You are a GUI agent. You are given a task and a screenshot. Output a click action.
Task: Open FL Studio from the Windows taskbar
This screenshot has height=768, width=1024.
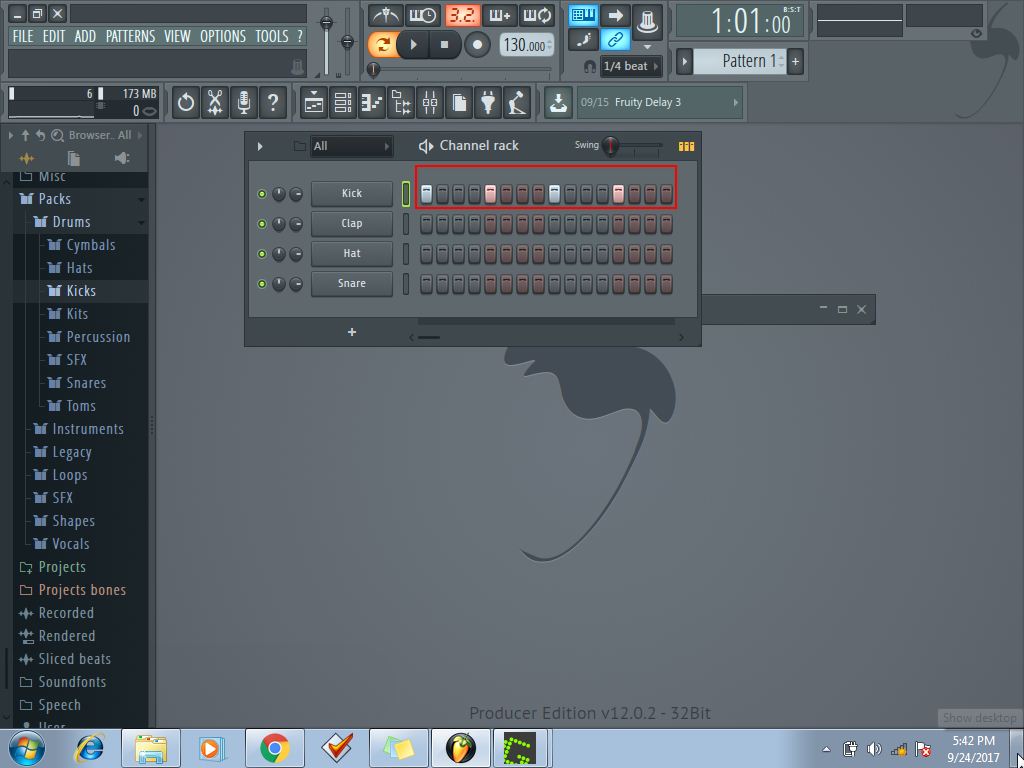point(461,747)
